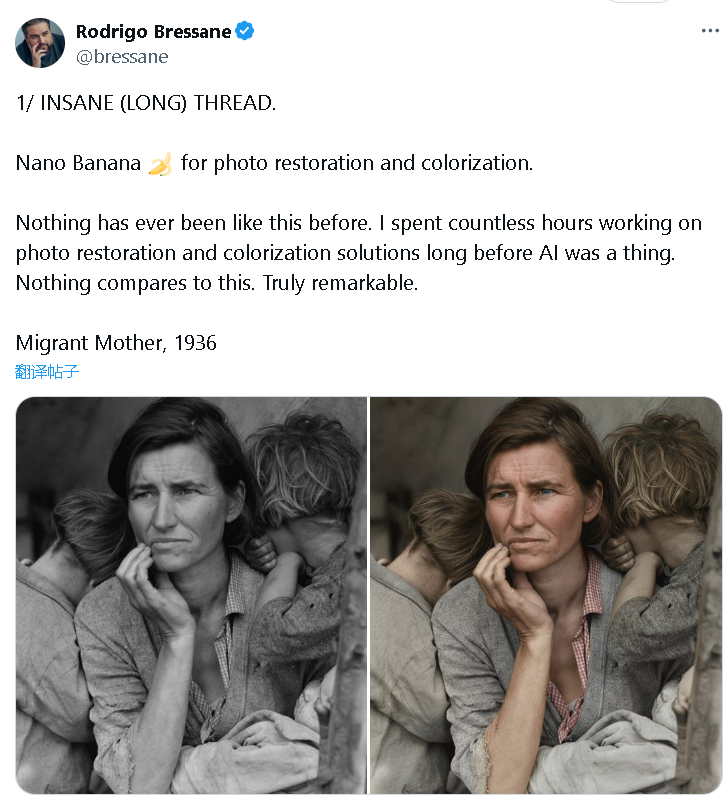Click the words 'Nano Banana' in the post
The height and width of the screenshot is (800, 726).
click(x=79, y=163)
